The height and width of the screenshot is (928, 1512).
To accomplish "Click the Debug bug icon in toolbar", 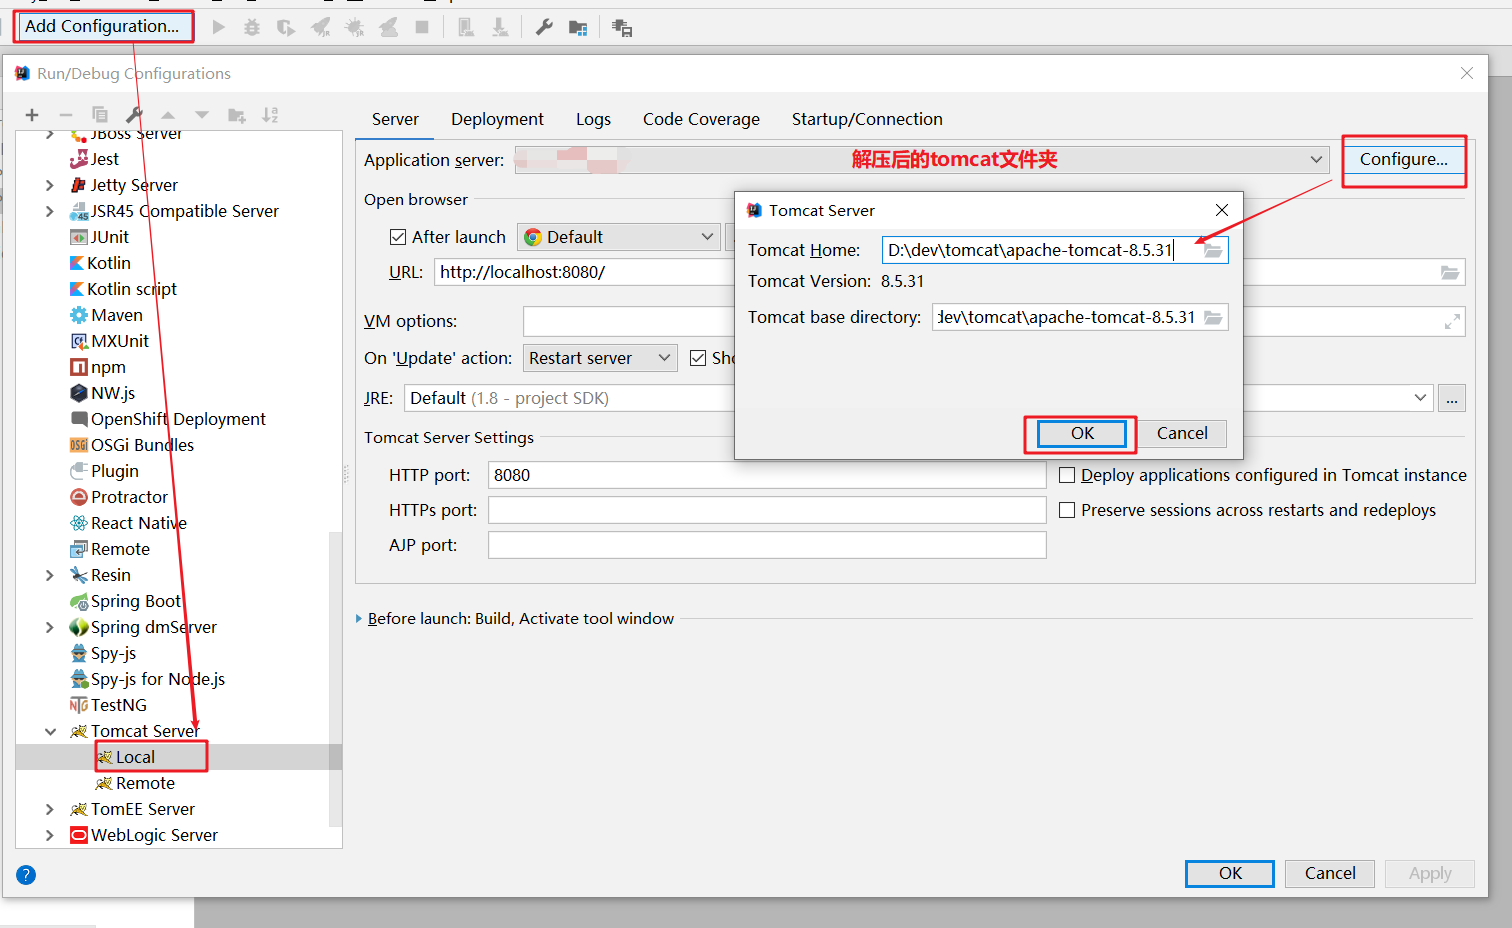I will 252,27.
